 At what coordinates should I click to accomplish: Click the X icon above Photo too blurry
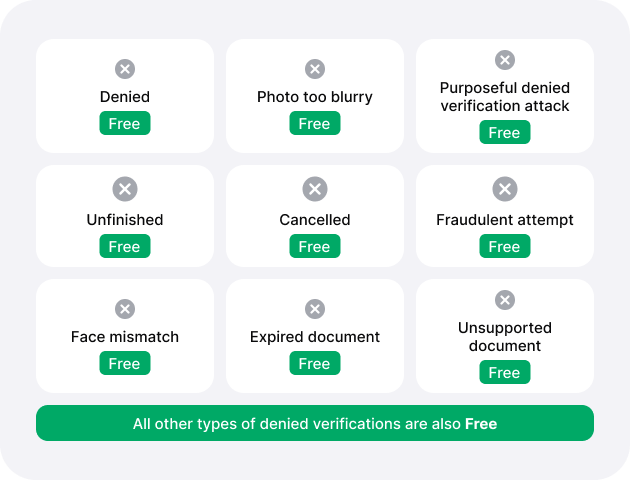[315, 69]
